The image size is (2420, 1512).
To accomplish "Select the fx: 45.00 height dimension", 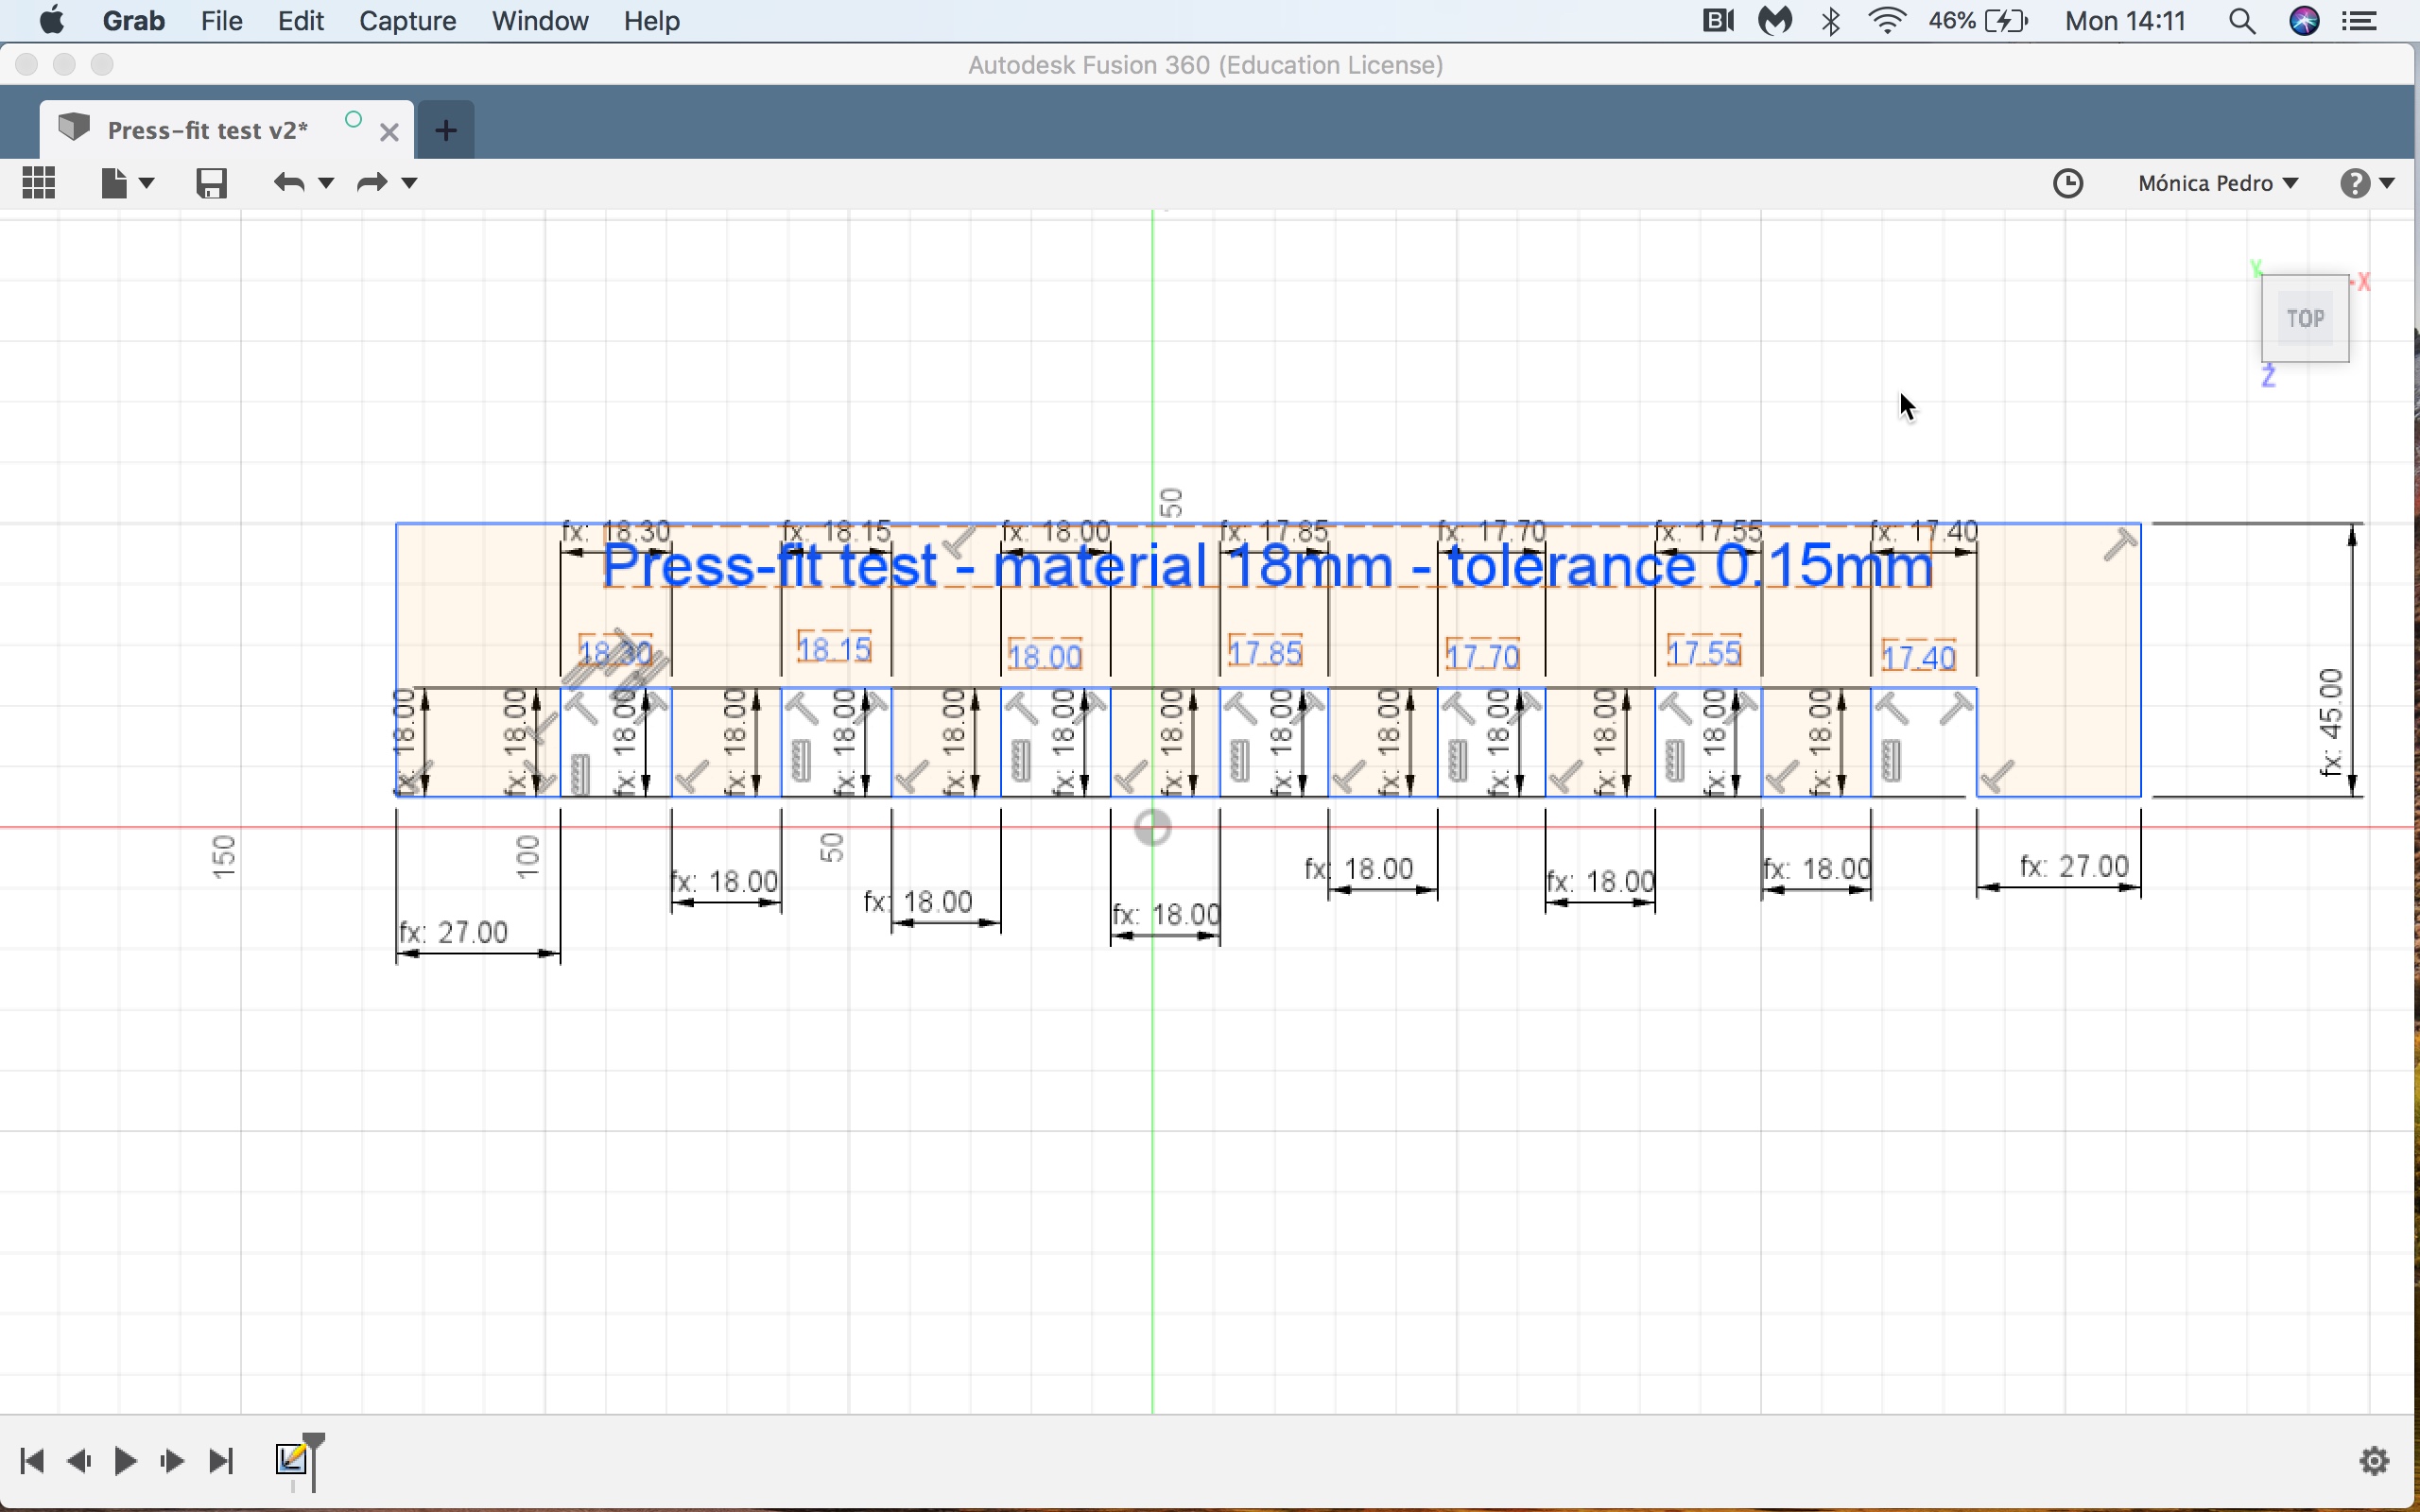I will (2330, 722).
